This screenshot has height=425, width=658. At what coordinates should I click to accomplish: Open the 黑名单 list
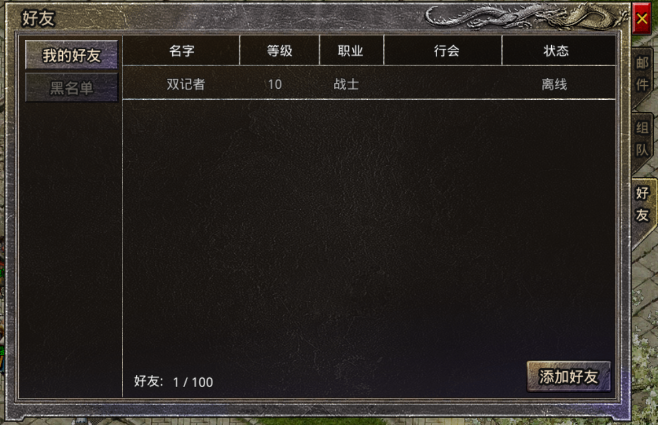click(71, 88)
